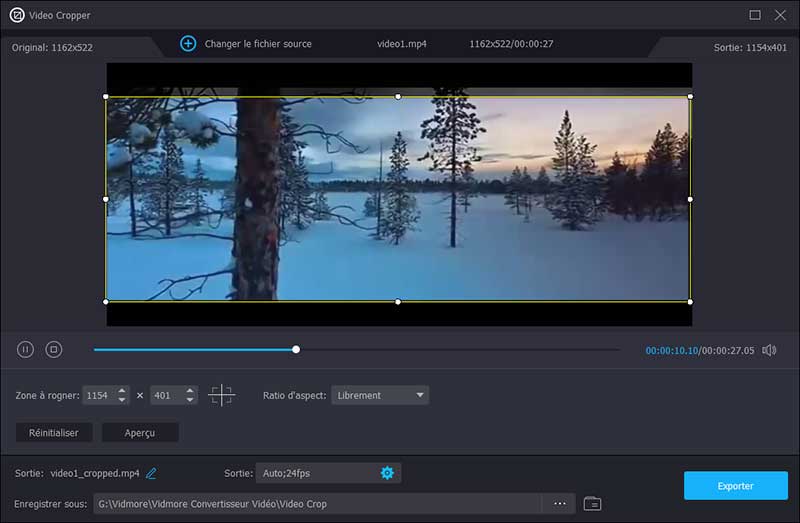Screen dimensions: 800x523
Task: Click the save path text field
Action: (x=318, y=503)
